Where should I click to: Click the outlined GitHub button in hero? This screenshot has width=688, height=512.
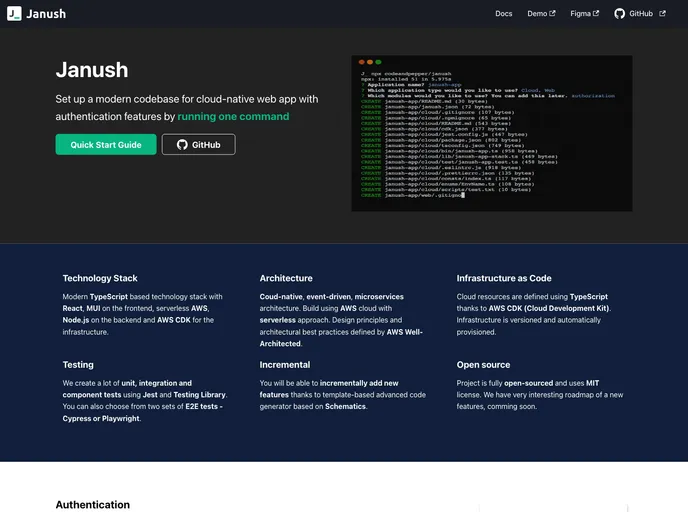pos(198,144)
